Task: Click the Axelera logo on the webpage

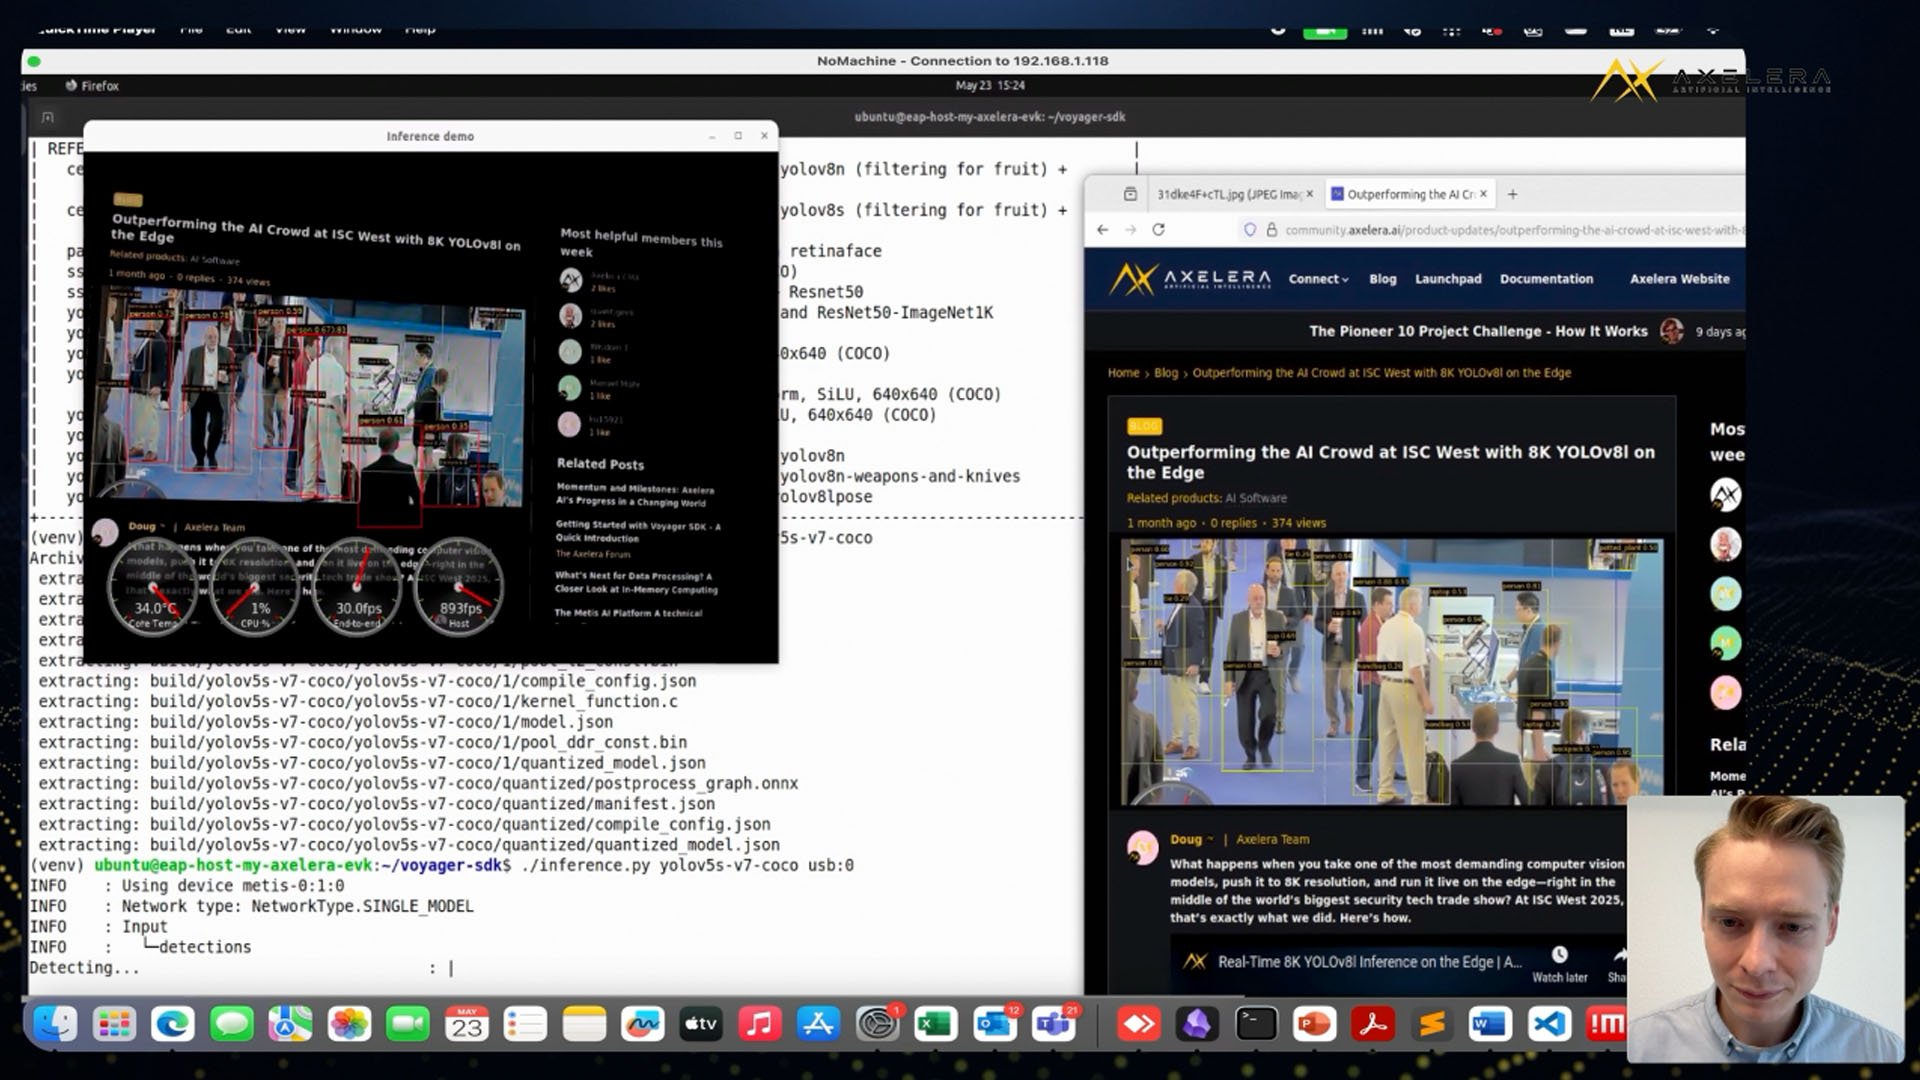Action: [x=1189, y=279]
